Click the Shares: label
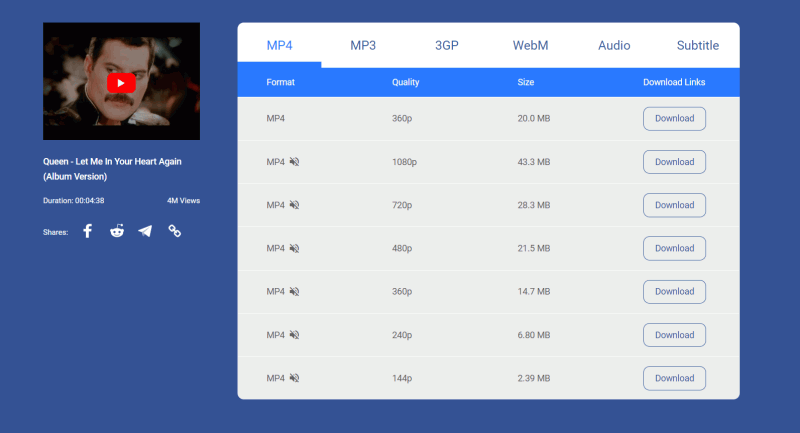Screen dimensions: 800x433 pyautogui.click(x=56, y=232)
